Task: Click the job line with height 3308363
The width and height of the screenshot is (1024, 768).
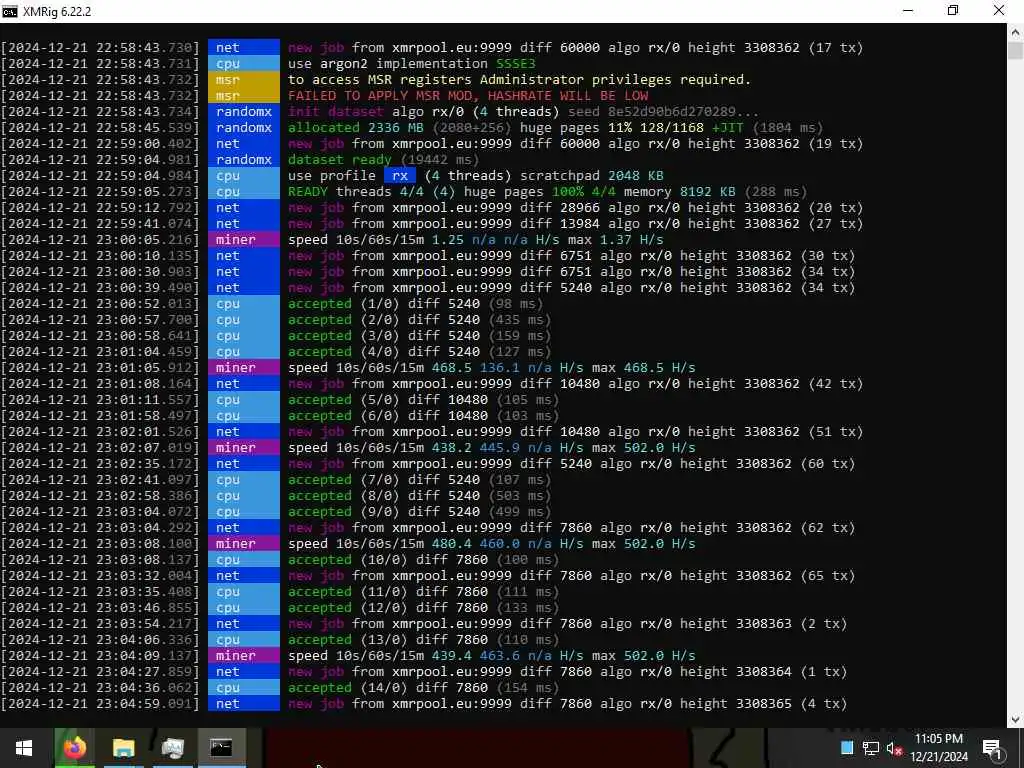Action: click(x=568, y=624)
